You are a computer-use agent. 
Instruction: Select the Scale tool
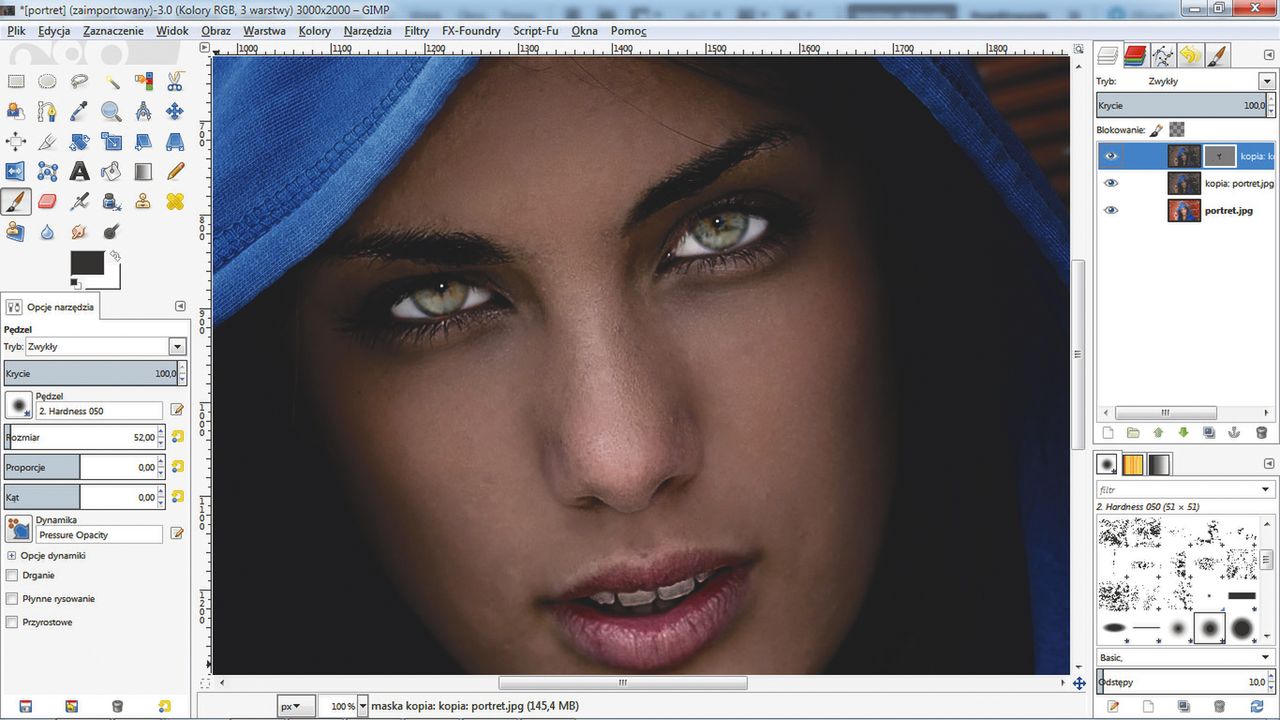click(111, 141)
